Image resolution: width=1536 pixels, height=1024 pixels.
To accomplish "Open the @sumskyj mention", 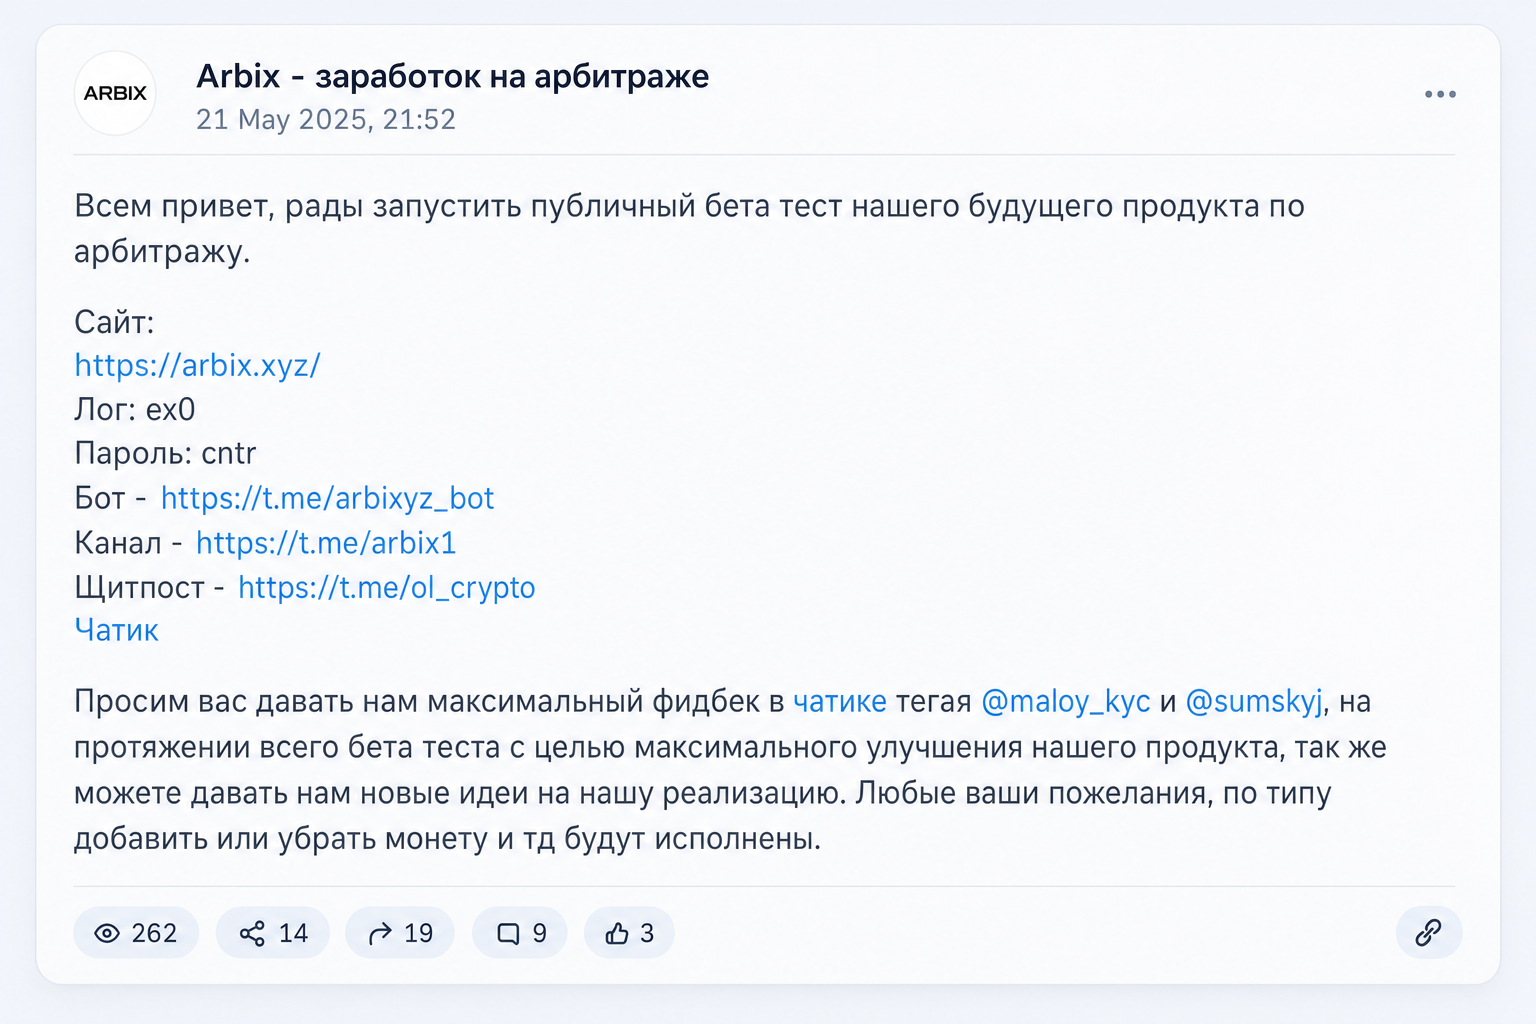I will [x=1254, y=702].
